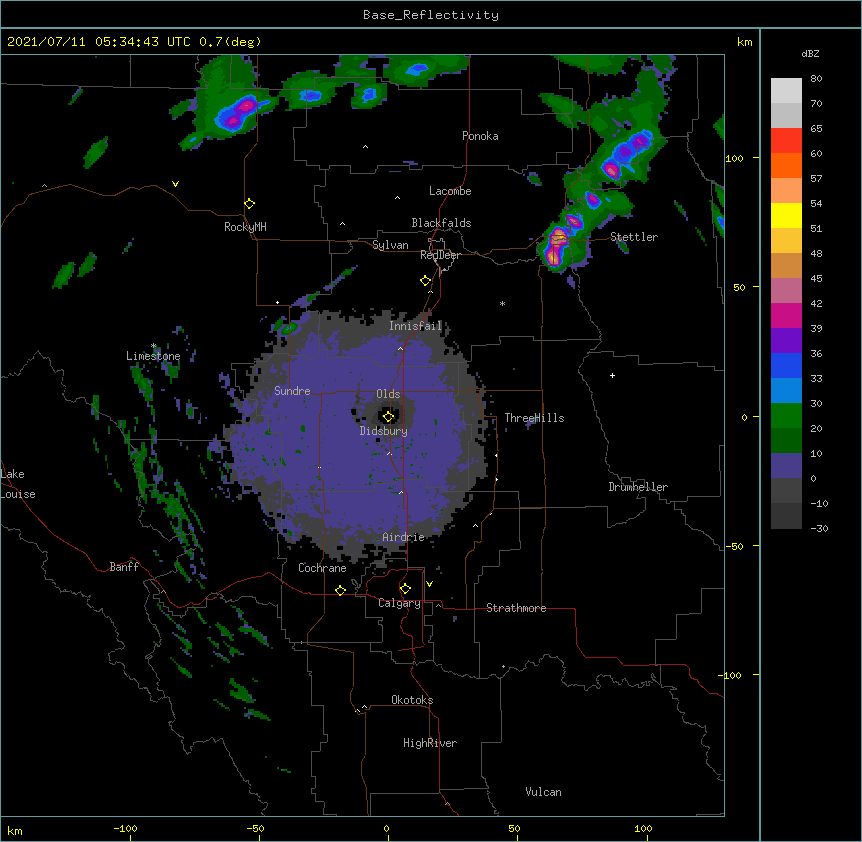Select the Sylvan label
Viewport: 862px width, 842px height.
coord(390,245)
